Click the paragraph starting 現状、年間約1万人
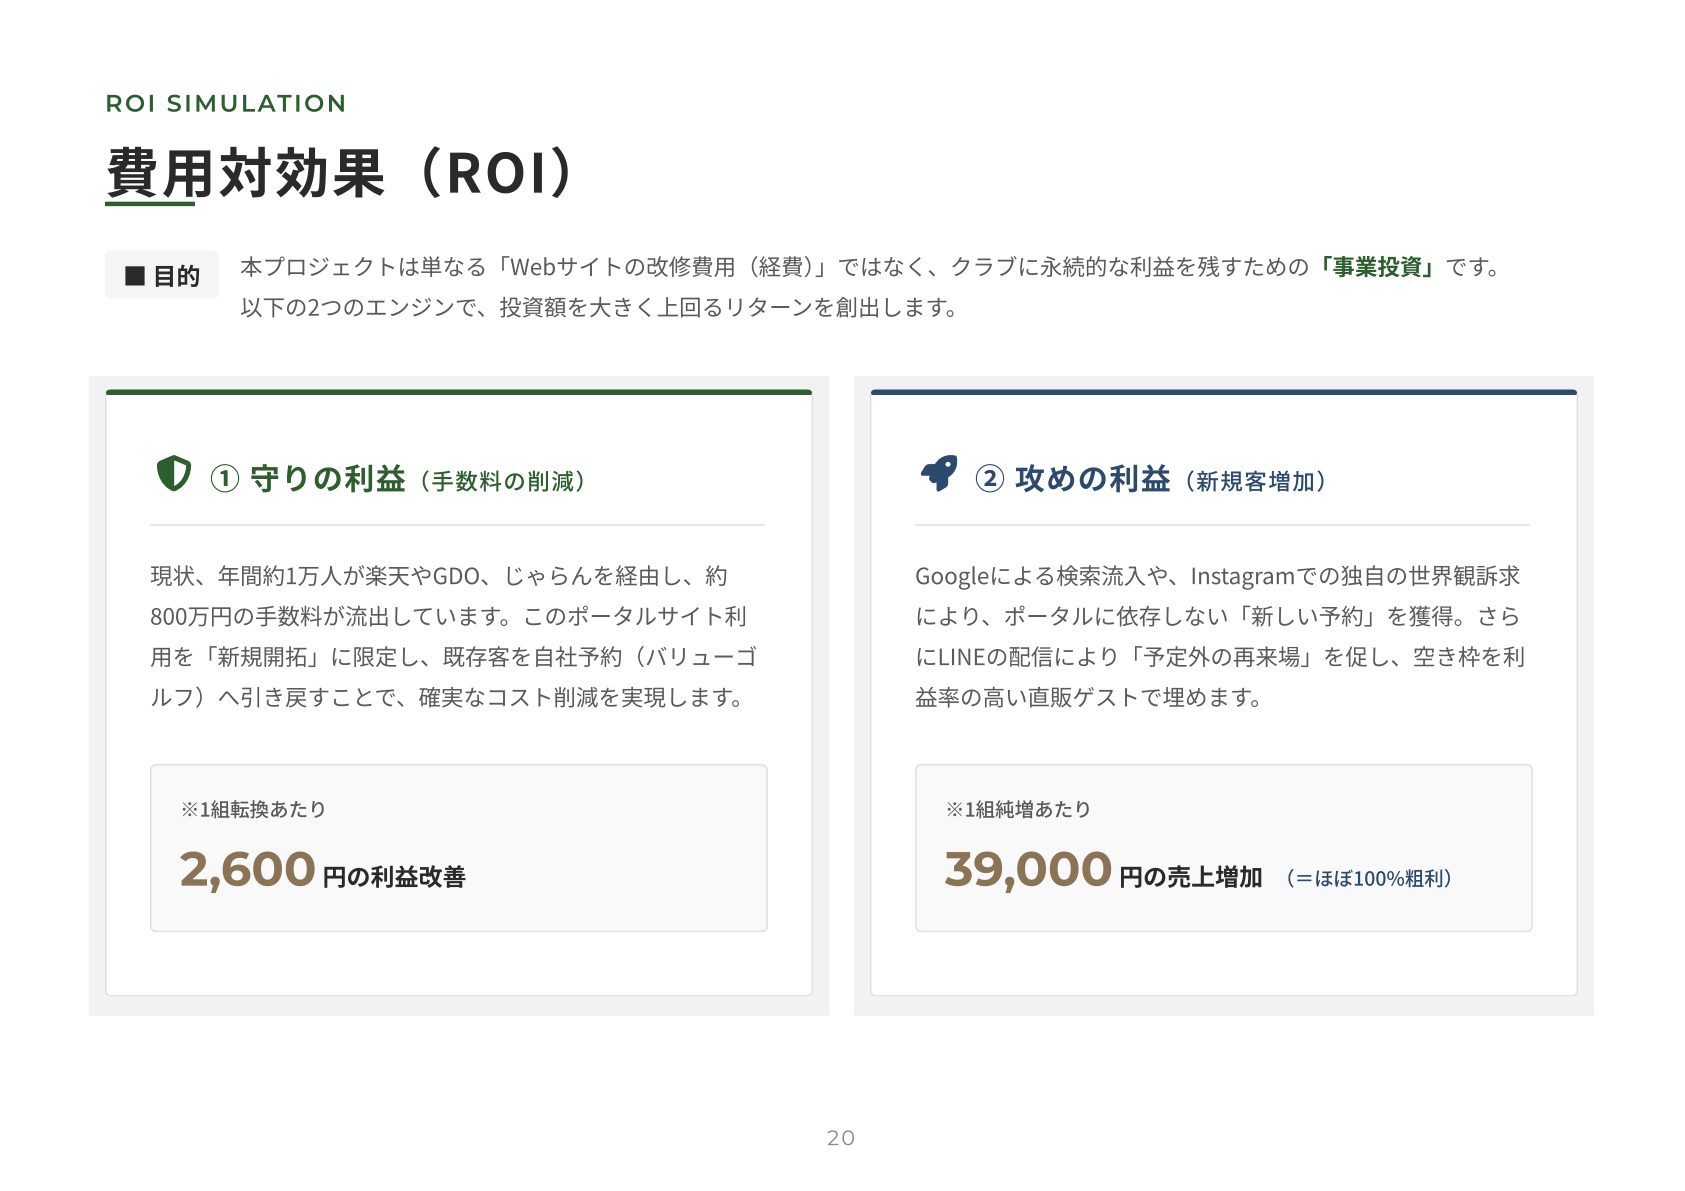The width and height of the screenshot is (1685, 1191). (454, 636)
